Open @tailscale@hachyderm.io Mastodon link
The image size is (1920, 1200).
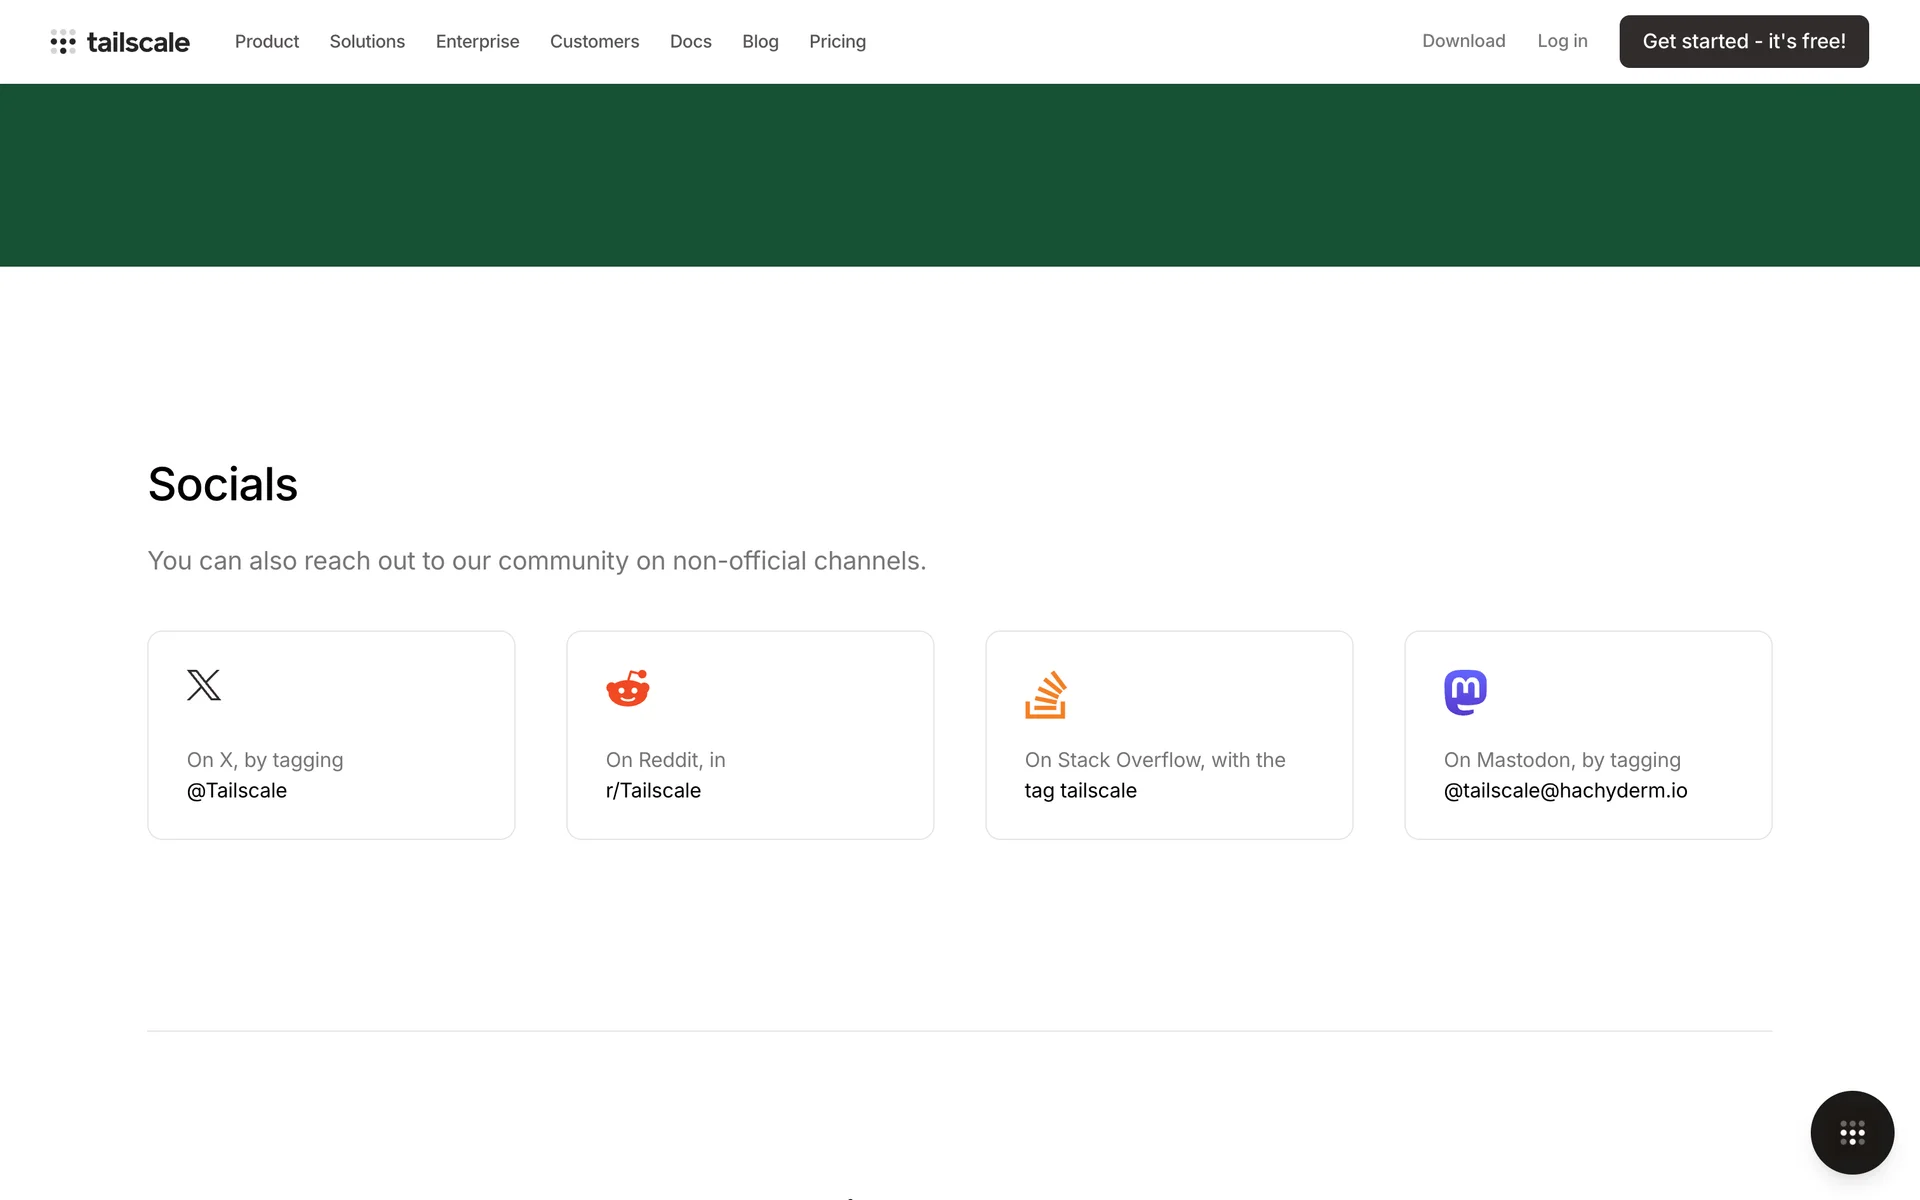[x=1565, y=790]
